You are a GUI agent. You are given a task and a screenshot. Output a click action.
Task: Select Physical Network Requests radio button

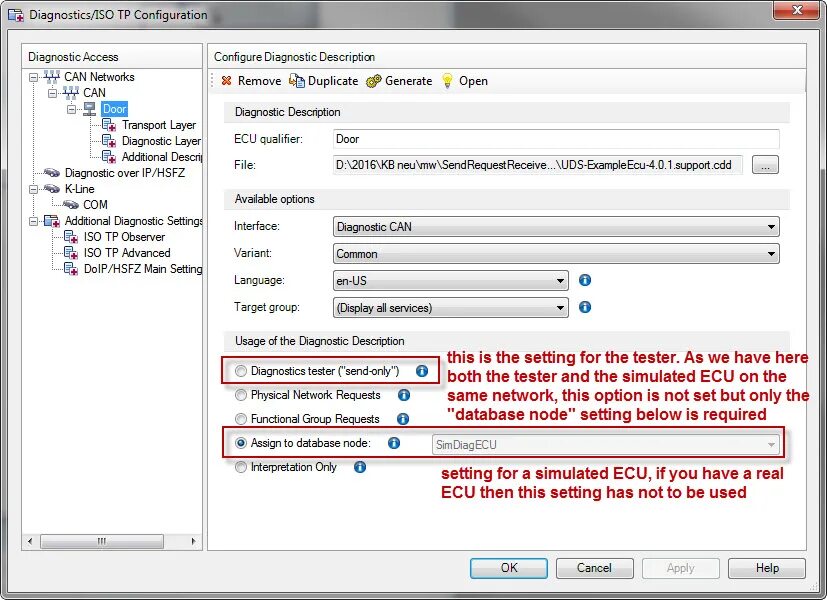point(241,395)
